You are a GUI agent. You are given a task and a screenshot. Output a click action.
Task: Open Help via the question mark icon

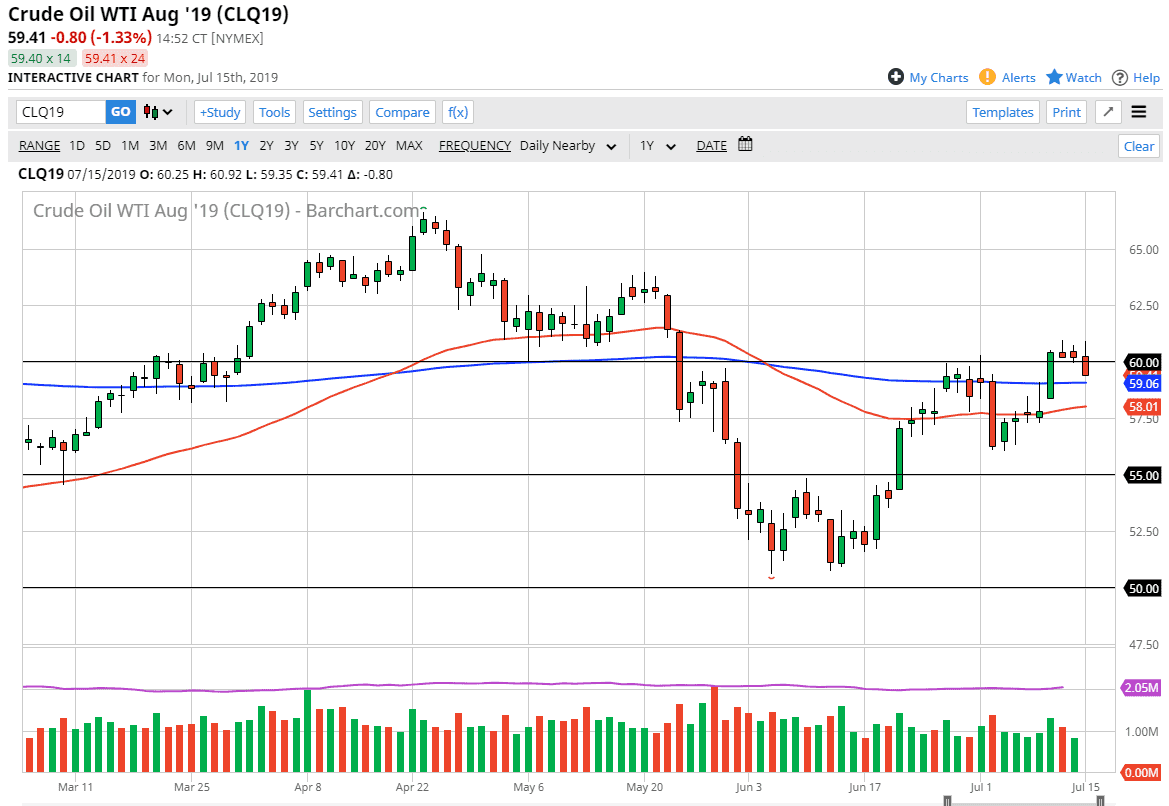[x=1119, y=77]
